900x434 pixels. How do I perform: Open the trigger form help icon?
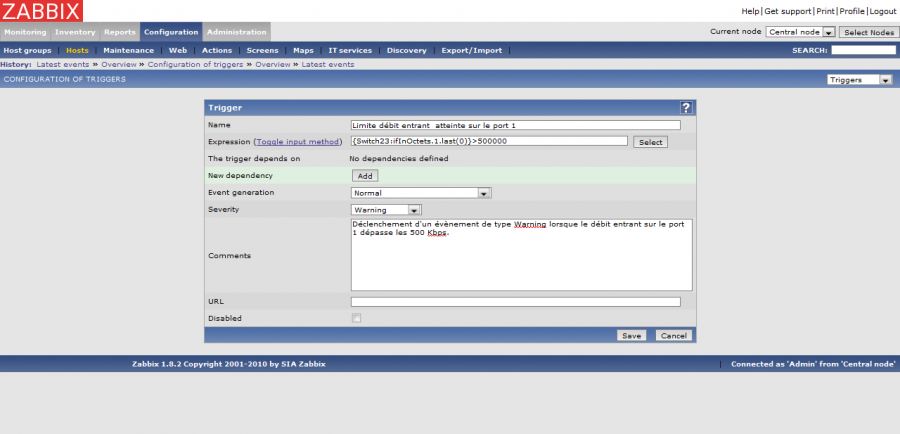(686, 108)
